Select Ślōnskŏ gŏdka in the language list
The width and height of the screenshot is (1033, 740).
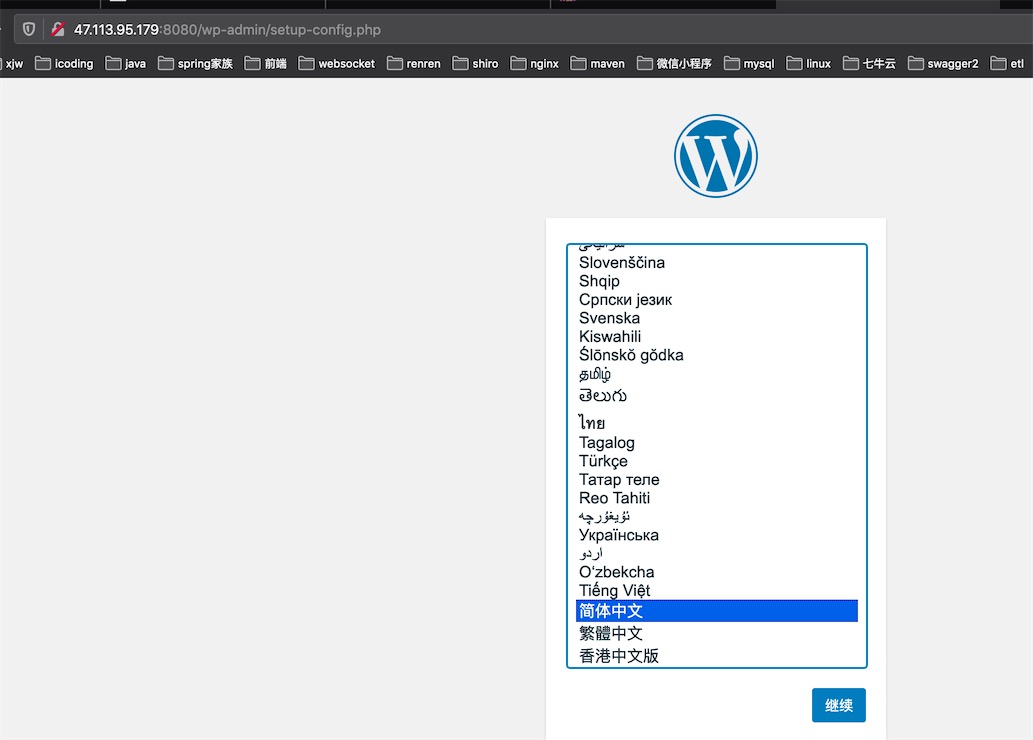click(x=717, y=355)
